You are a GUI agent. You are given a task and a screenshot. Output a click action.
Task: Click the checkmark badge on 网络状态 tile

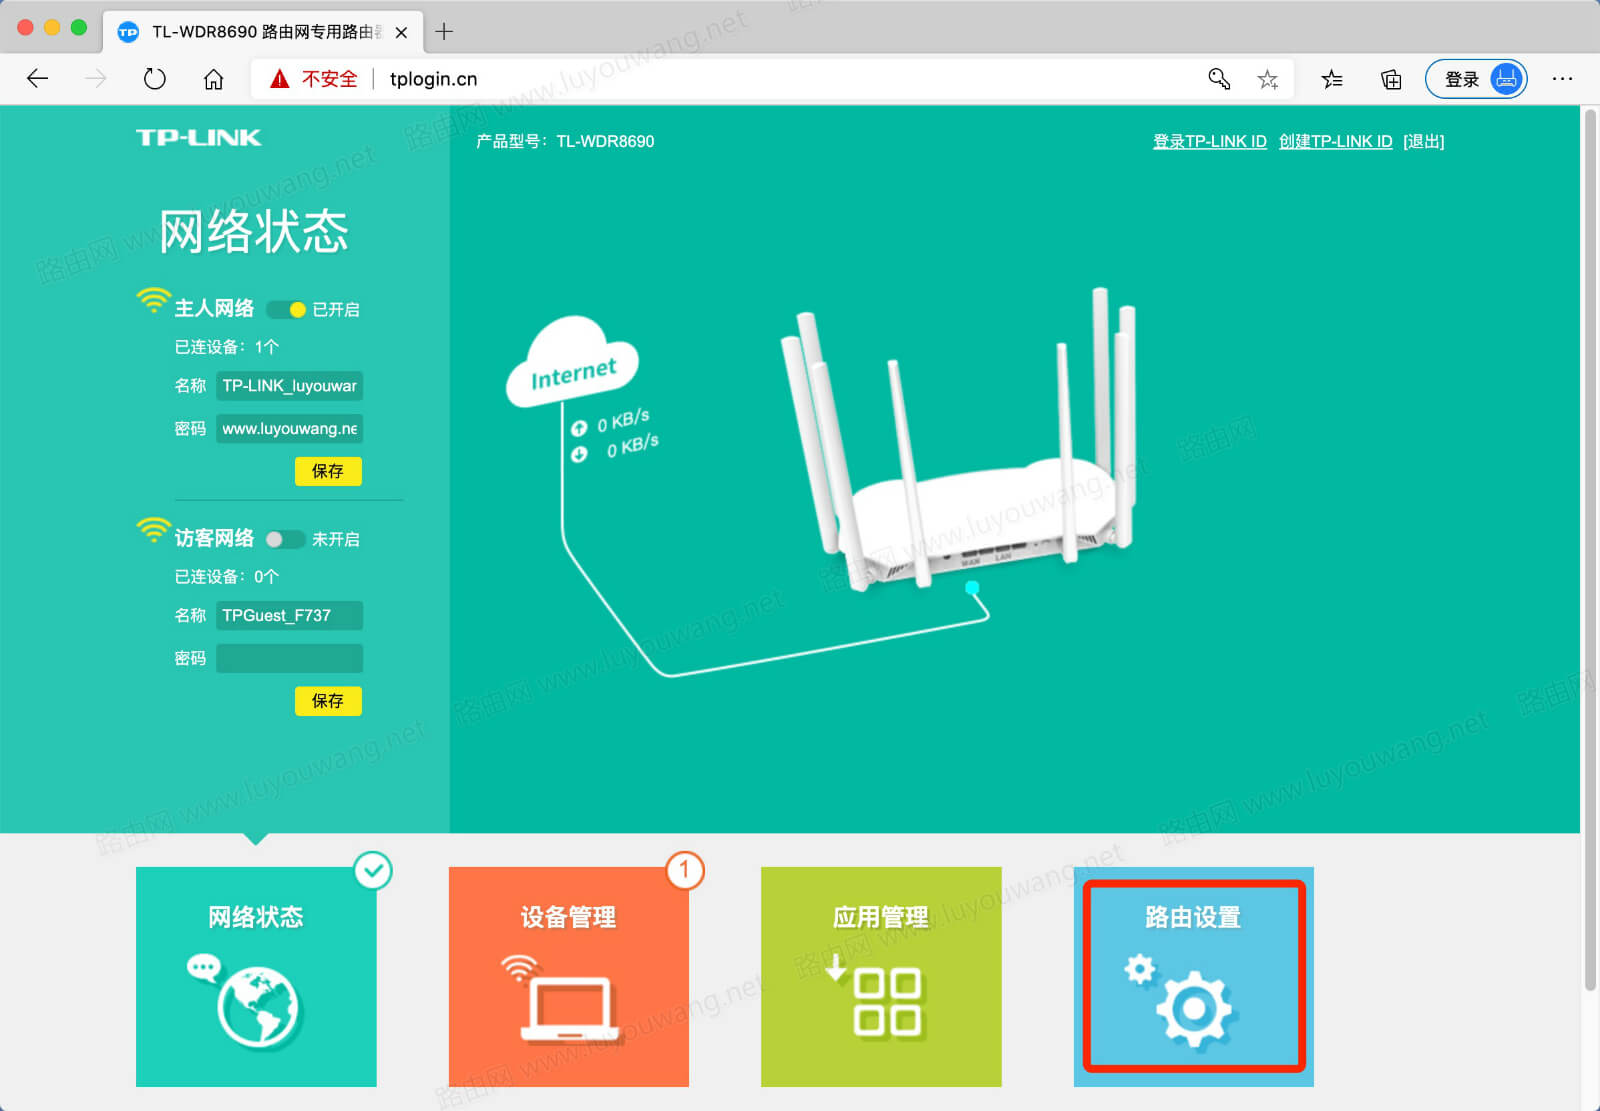(373, 871)
